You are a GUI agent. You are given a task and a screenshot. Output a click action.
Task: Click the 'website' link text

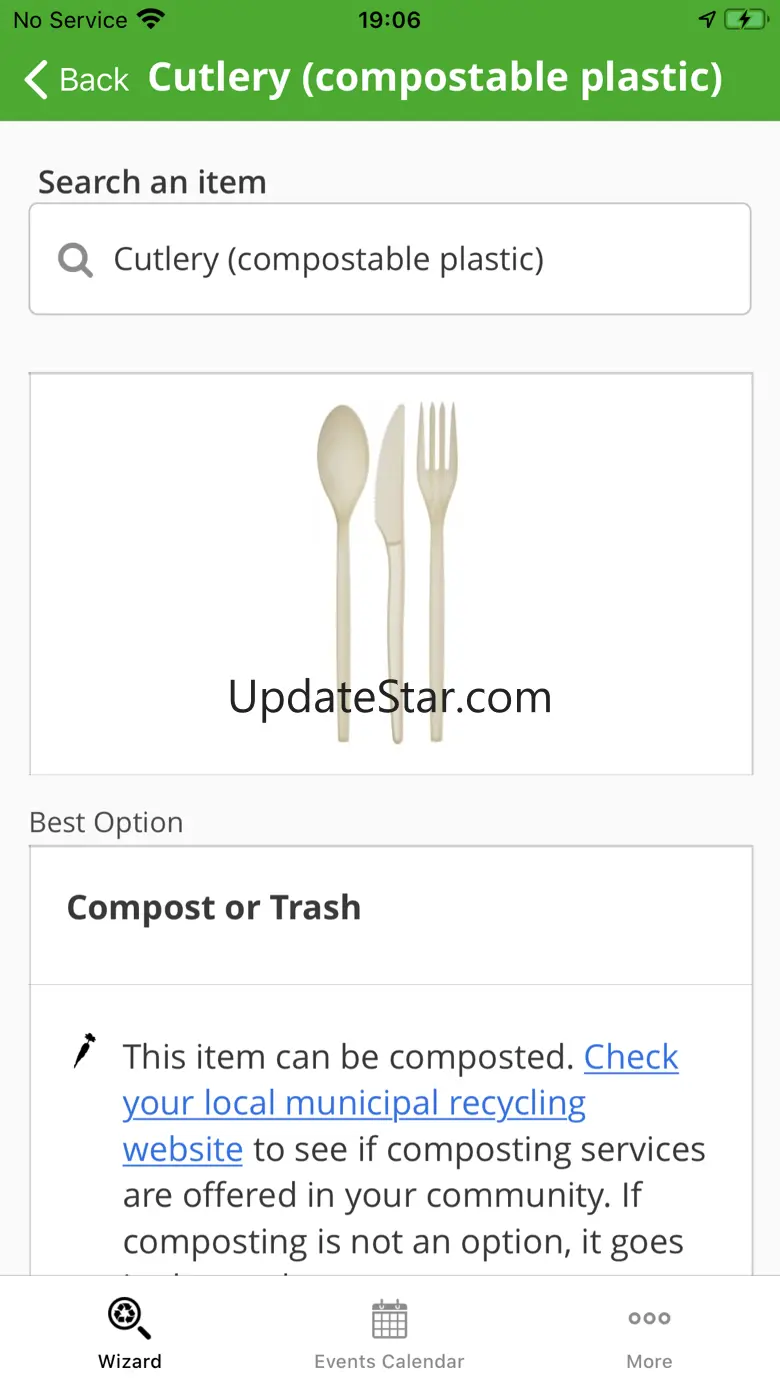(183, 1149)
